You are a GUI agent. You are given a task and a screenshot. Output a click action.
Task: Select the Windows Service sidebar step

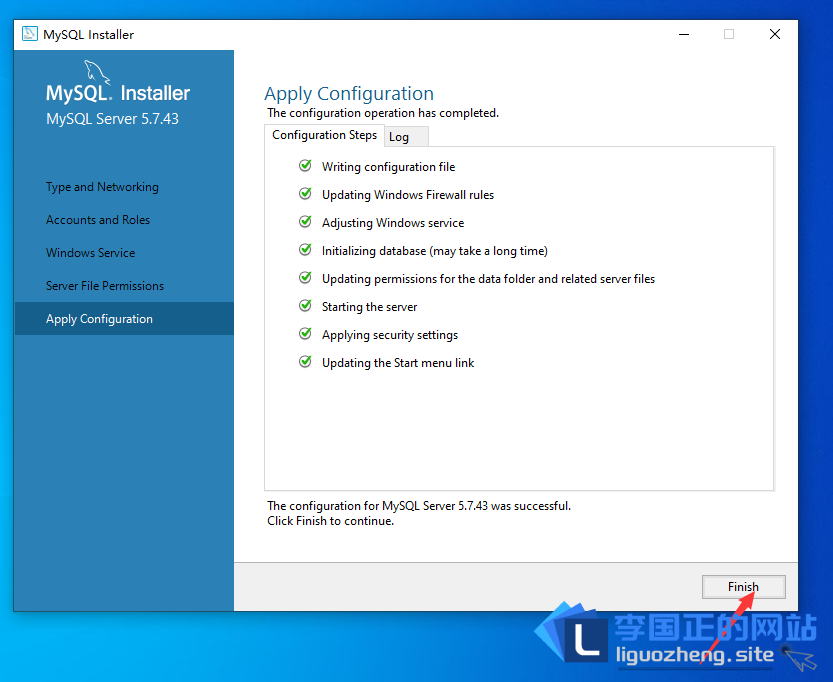coord(90,253)
